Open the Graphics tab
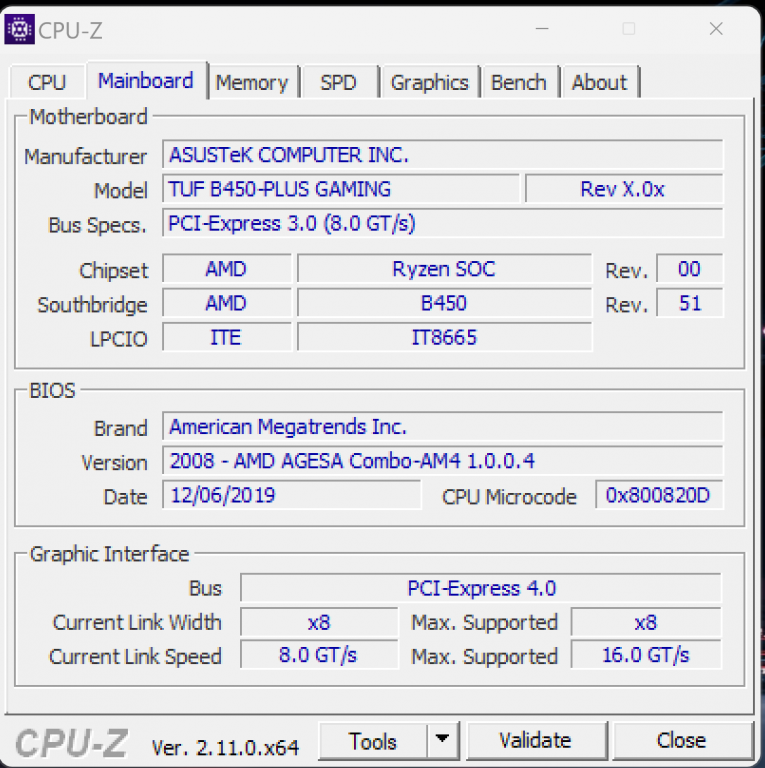Viewport: 765px width, 768px height. (x=430, y=82)
